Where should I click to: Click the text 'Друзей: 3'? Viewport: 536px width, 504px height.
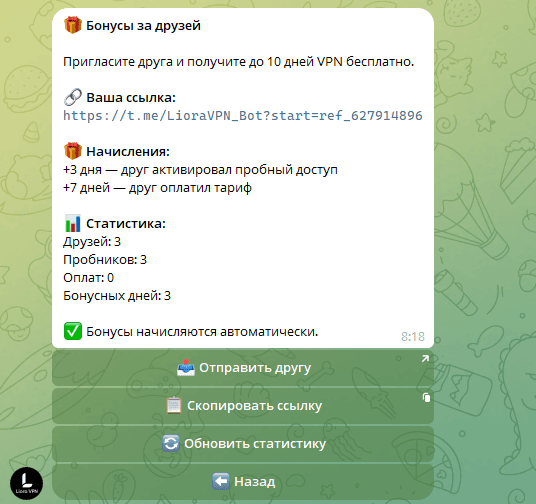pyautogui.click(x=92, y=242)
